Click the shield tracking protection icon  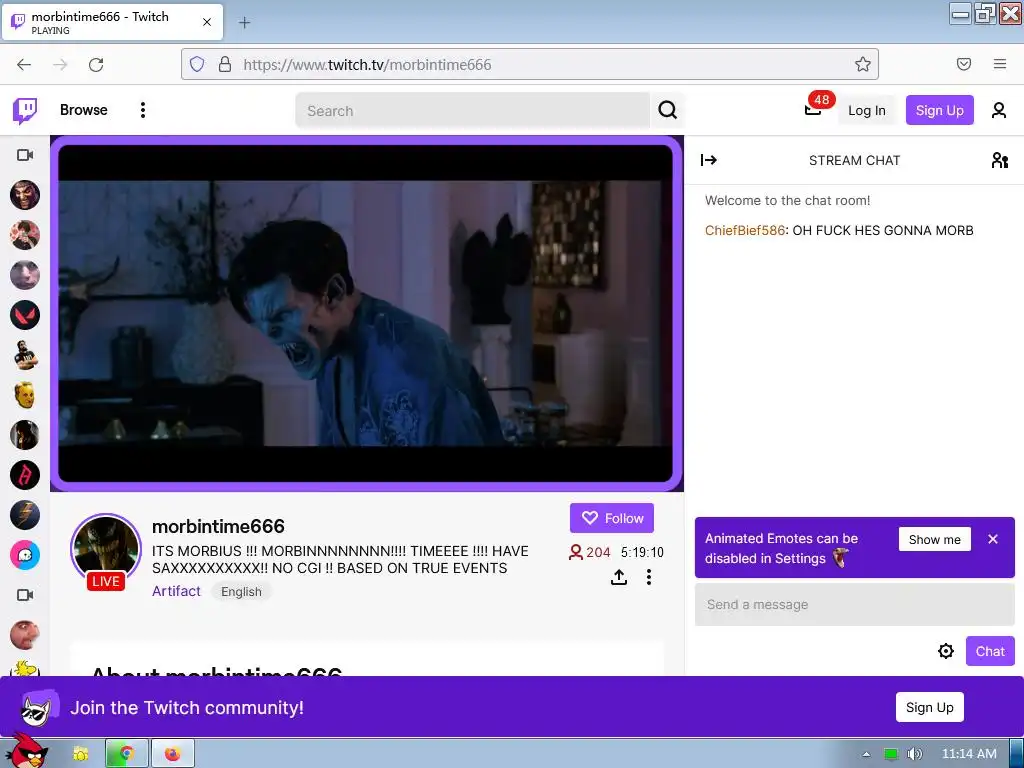click(x=197, y=64)
